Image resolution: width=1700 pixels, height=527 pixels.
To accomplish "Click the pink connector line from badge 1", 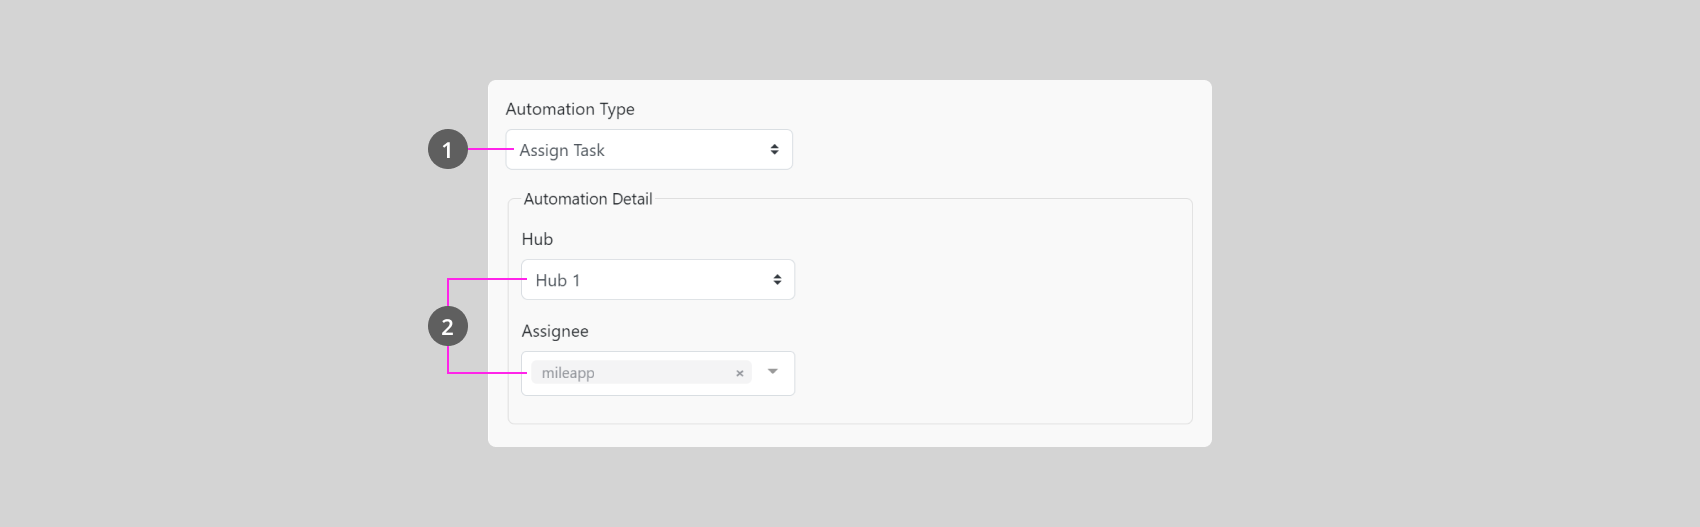I will (x=490, y=149).
